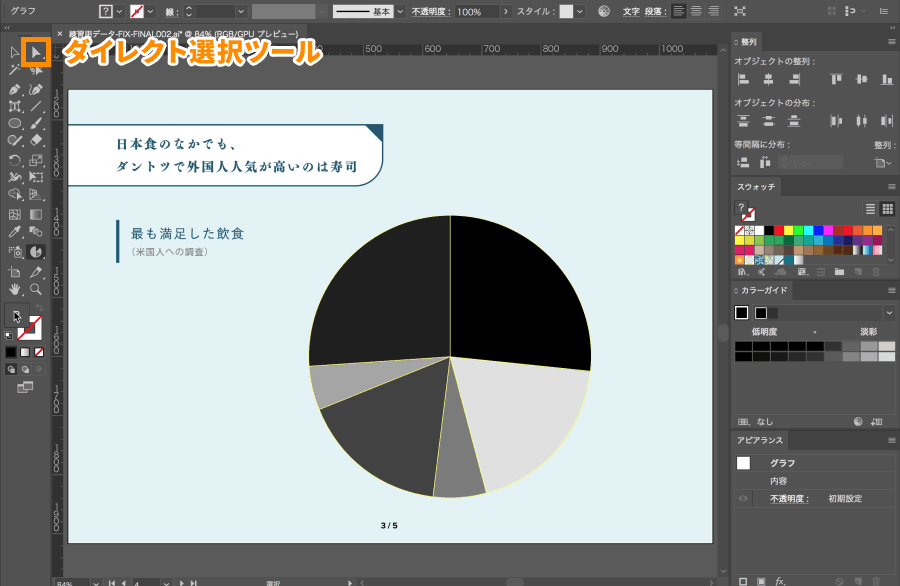Open the 文字 panel link
The width and height of the screenshot is (900, 586).
(x=631, y=11)
